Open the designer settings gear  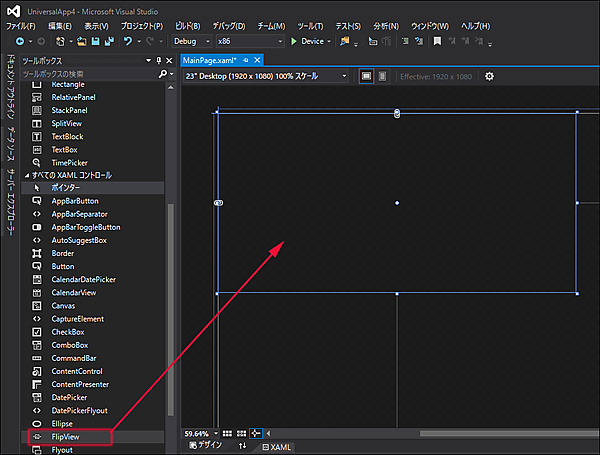pyautogui.click(x=489, y=76)
